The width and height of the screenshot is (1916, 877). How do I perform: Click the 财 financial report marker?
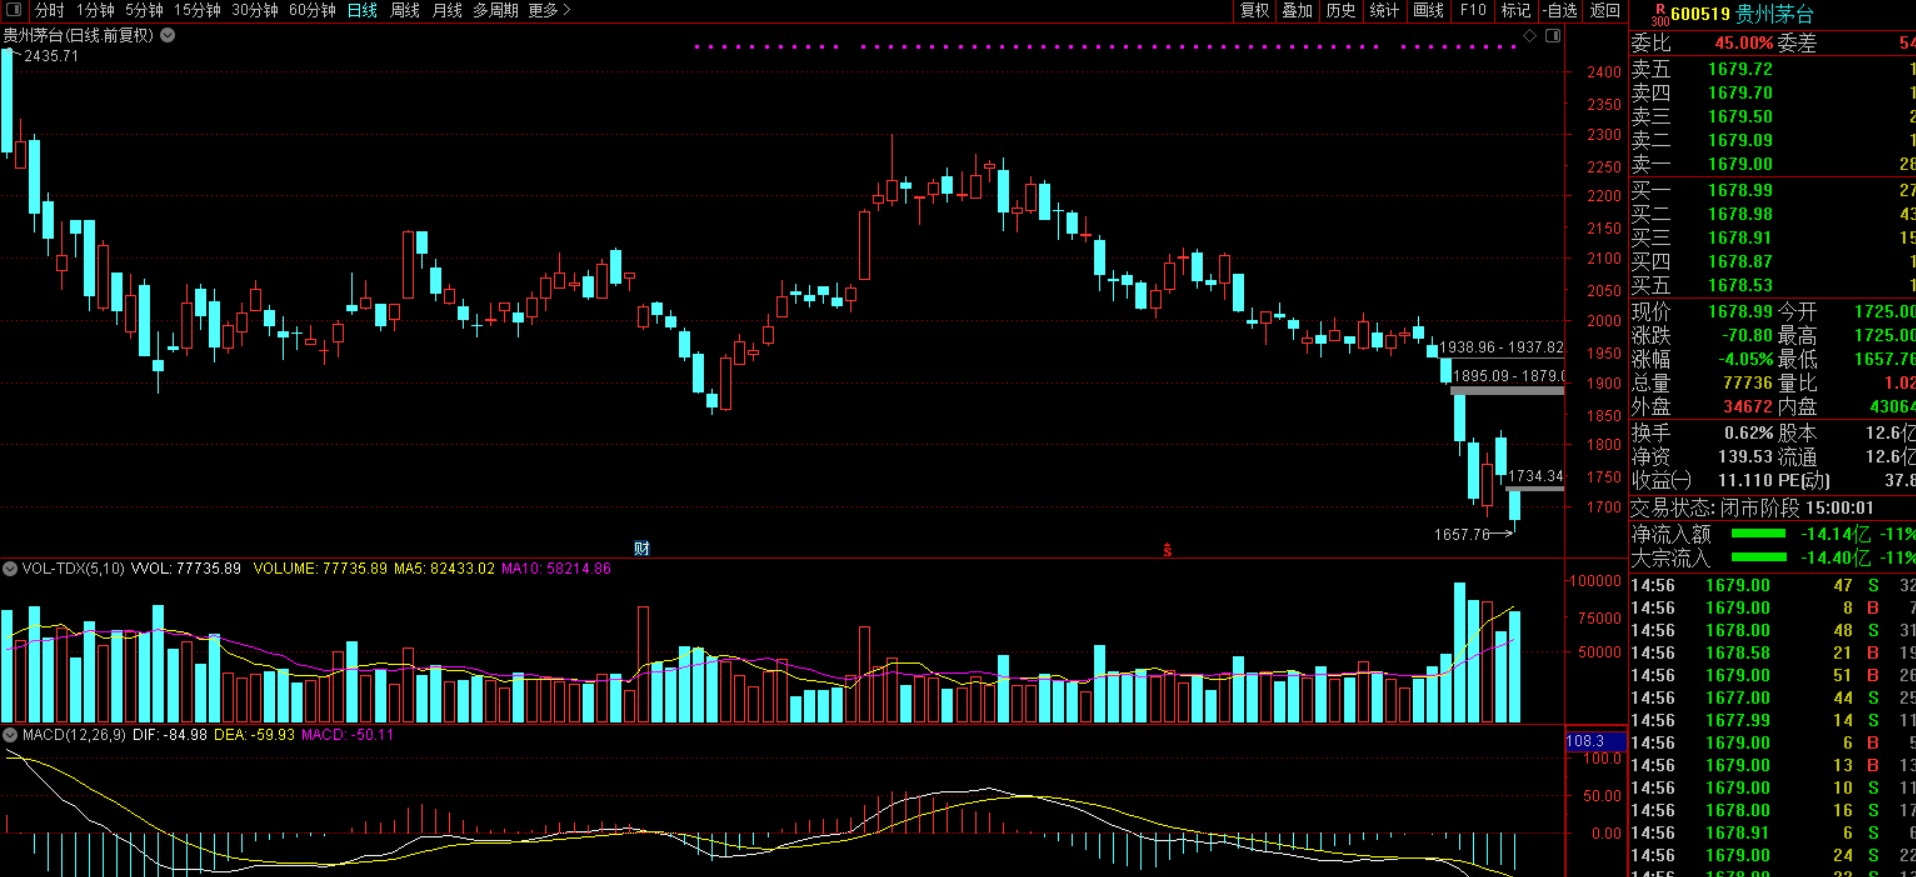(x=642, y=548)
